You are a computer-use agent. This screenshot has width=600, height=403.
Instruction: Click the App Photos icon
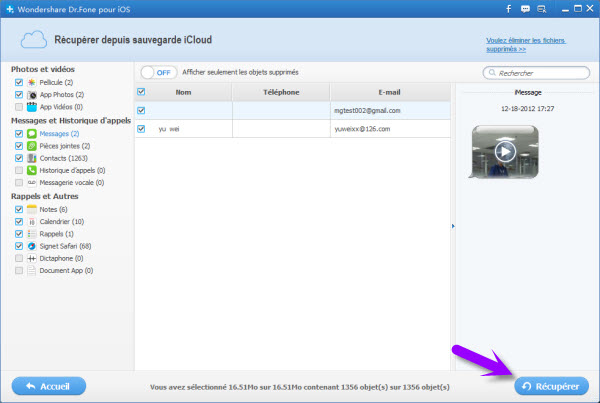point(32,95)
